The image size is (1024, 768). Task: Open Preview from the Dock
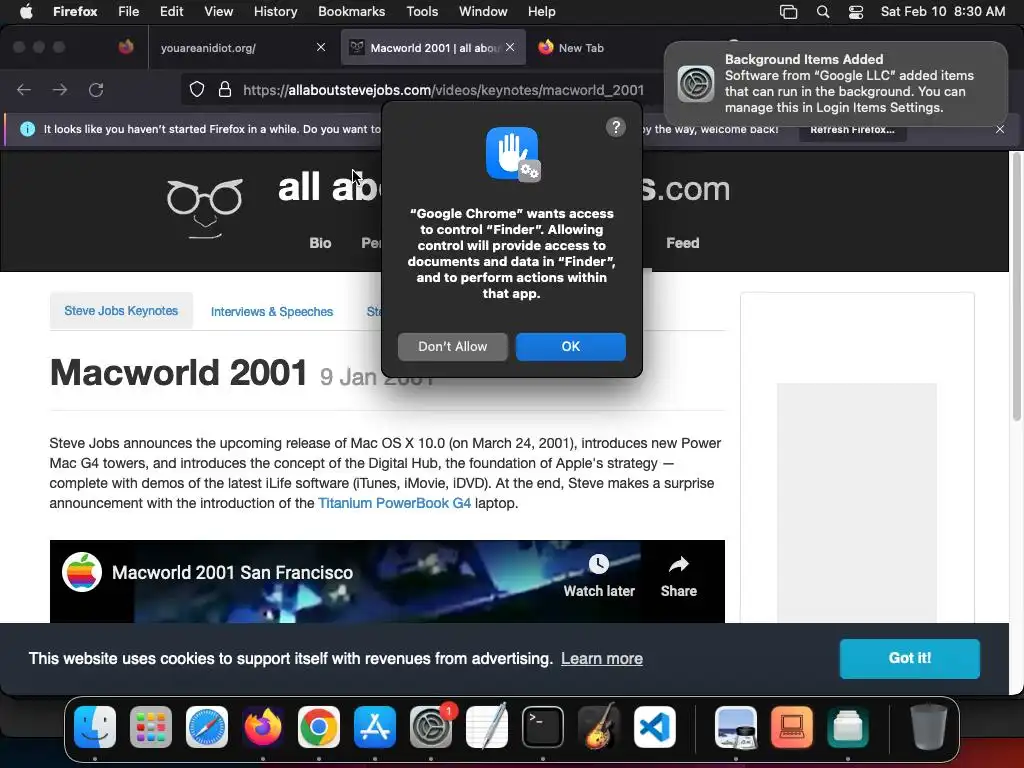(x=736, y=727)
